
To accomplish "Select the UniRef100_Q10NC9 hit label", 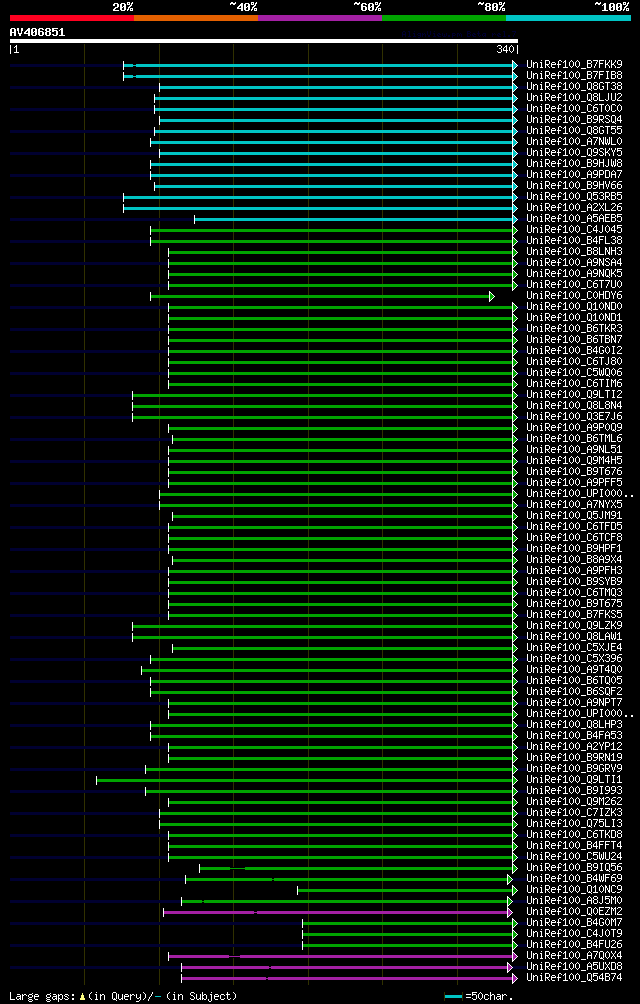I will (x=574, y=889).
